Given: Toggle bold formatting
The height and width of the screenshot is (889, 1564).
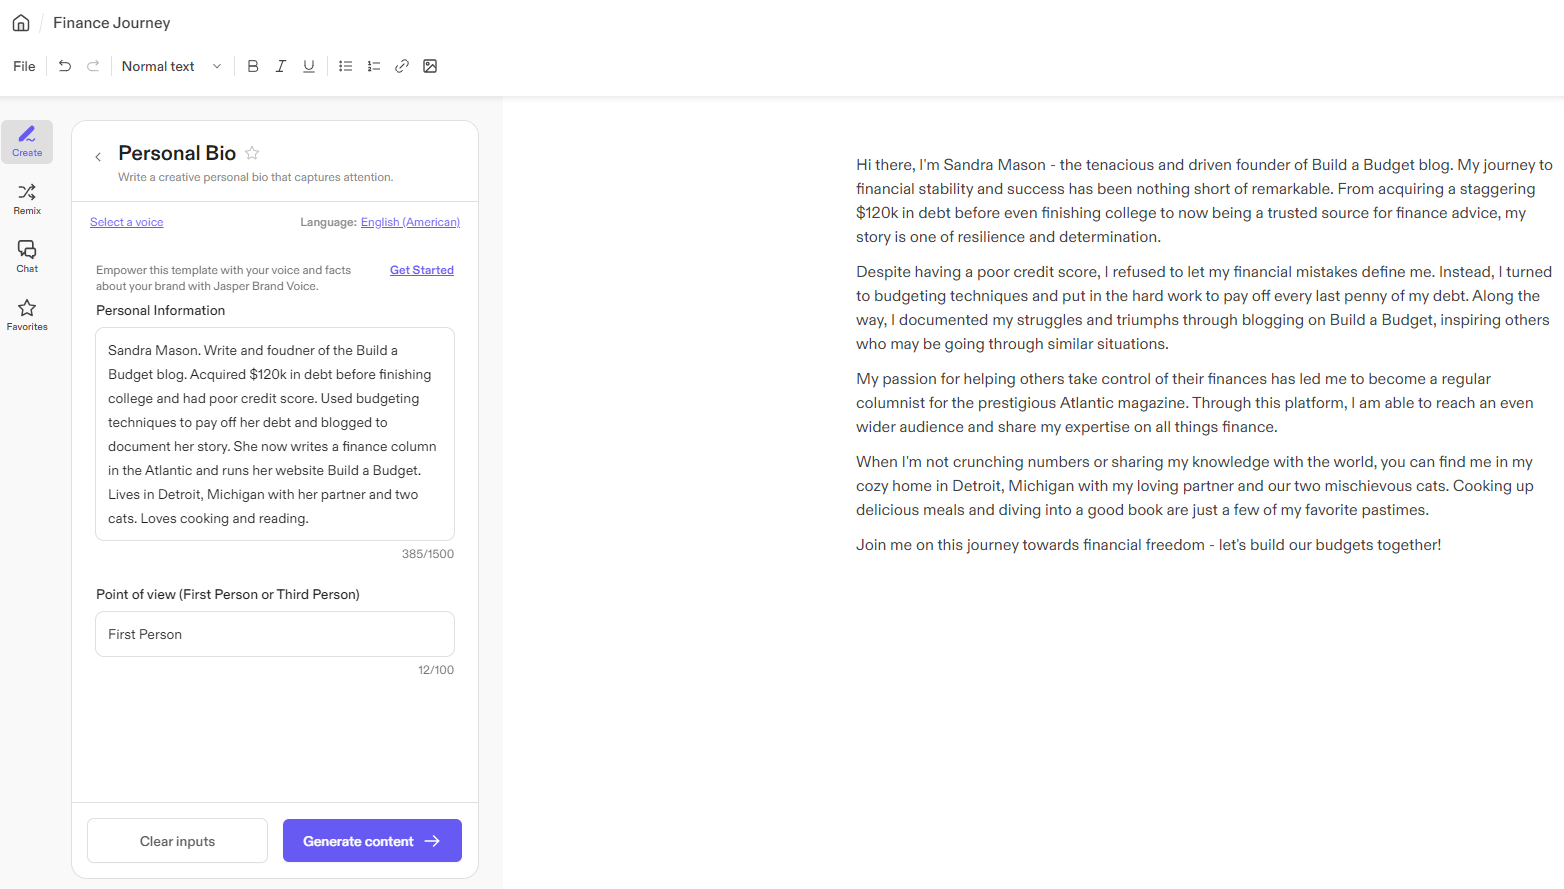Looking at the screenshot, I should [x=253, y=66].
